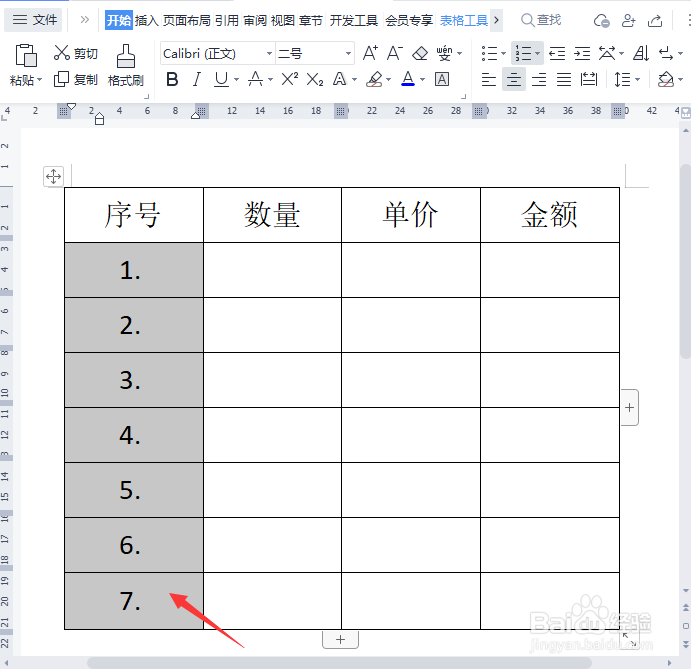This screenshot has height=669, width=691.
Task: Click the sort A-to-Z icon
Action: pyautogui.click(x=641, y=54)
